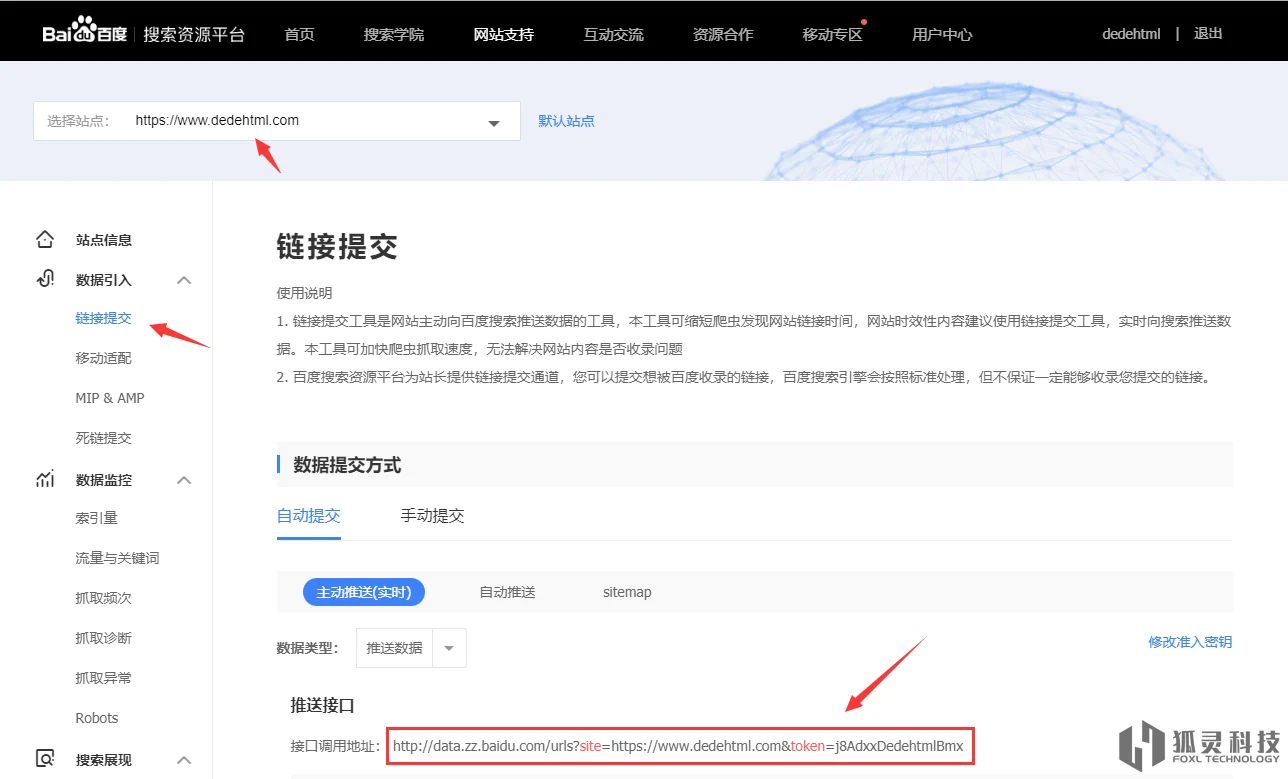Click the 使用说明 label
Image resolution: width=1288 pixels, height=779 pixels.
305,294
